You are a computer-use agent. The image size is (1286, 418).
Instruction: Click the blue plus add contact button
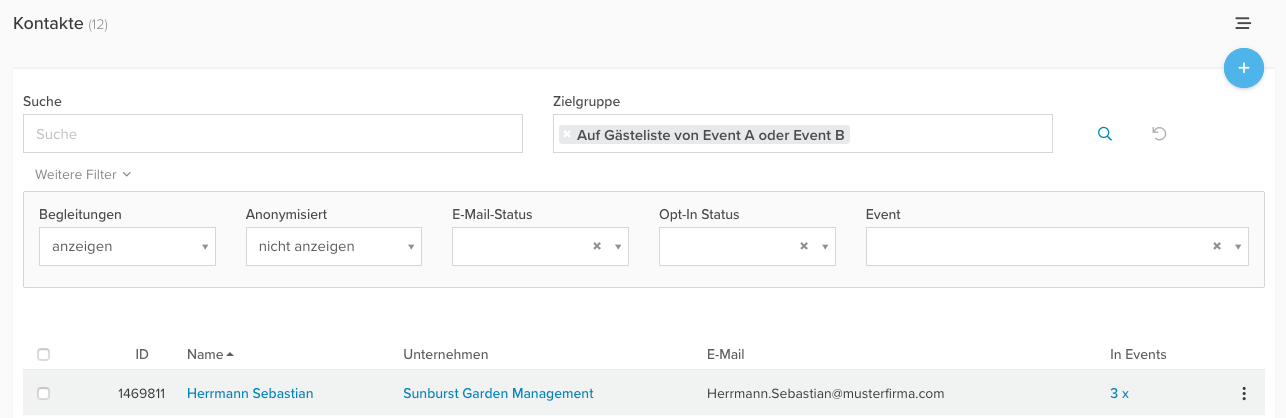click(1243, 68)
